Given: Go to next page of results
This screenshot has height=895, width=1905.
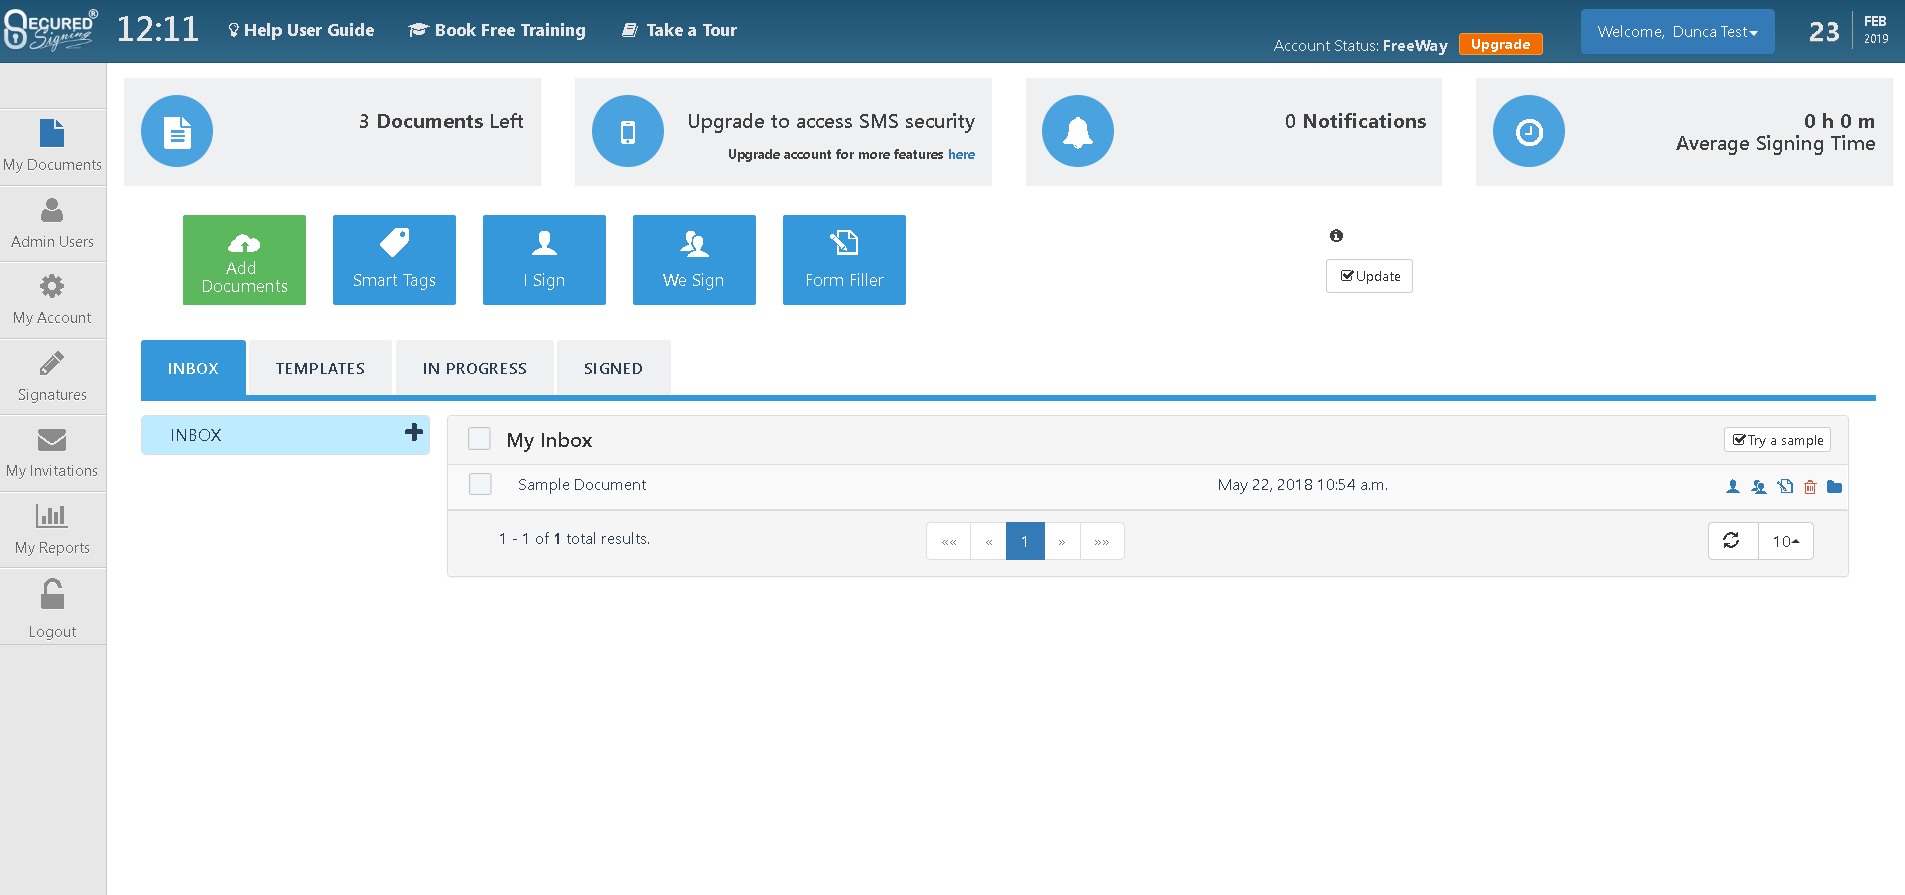Looking at the screenshot, I should pyautogui.click(x=1062, y=541).
